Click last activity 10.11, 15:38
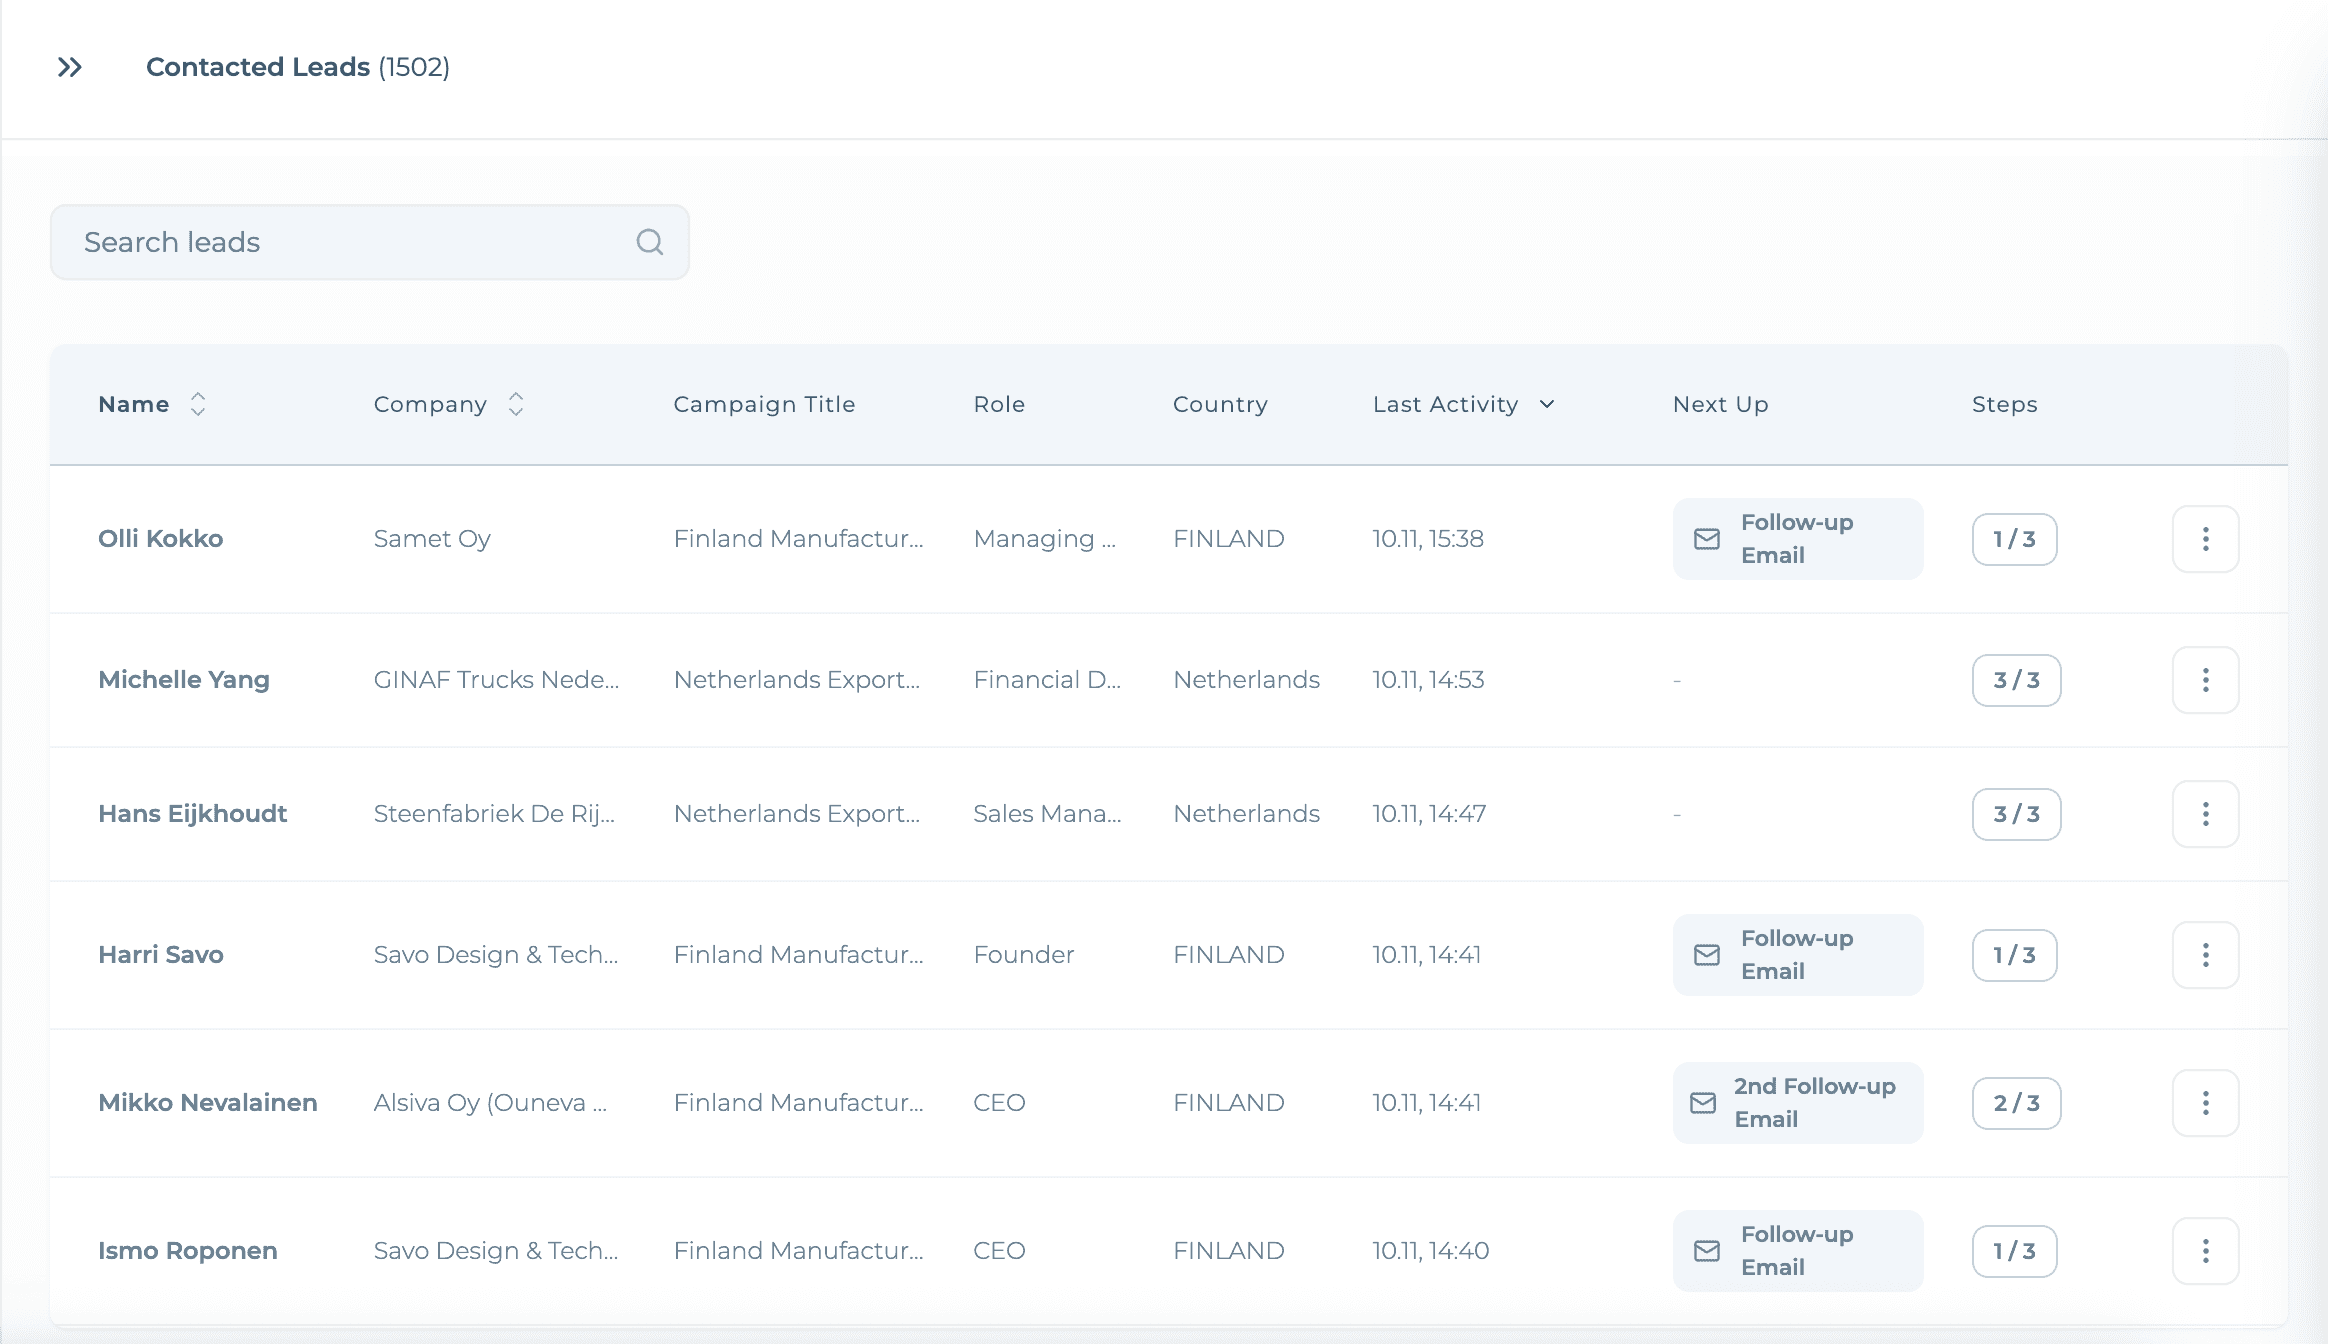2328x1344 pixels. (1428, 539)
